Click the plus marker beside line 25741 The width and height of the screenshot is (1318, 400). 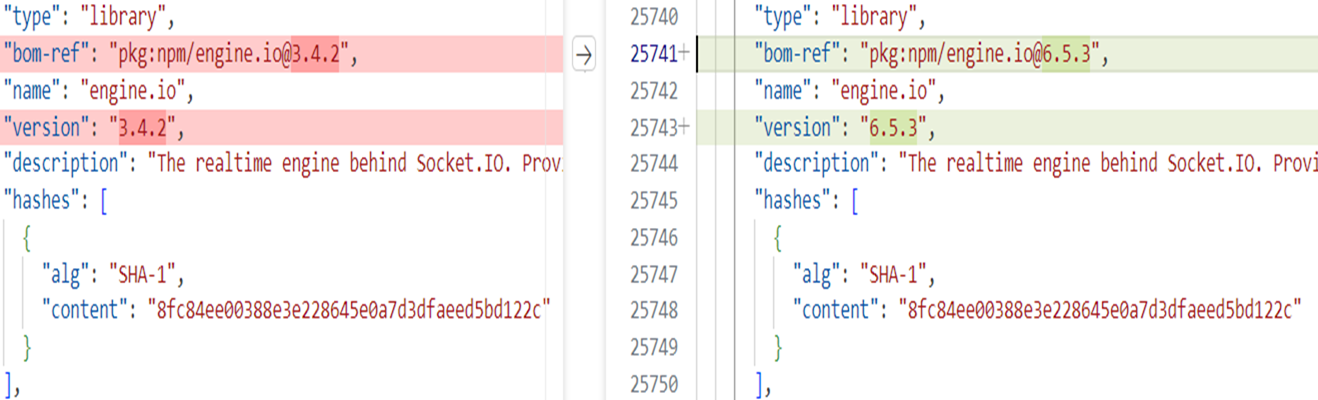(x=684, y=55)
